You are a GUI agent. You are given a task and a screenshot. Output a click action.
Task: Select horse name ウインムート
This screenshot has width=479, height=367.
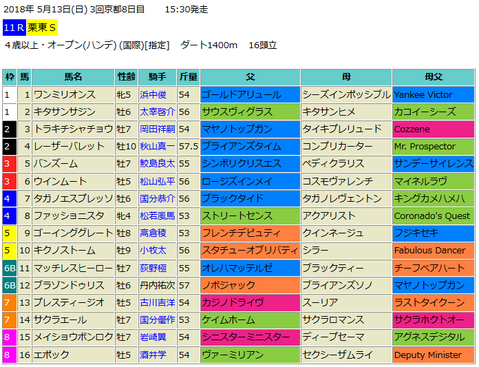[60, 181]
